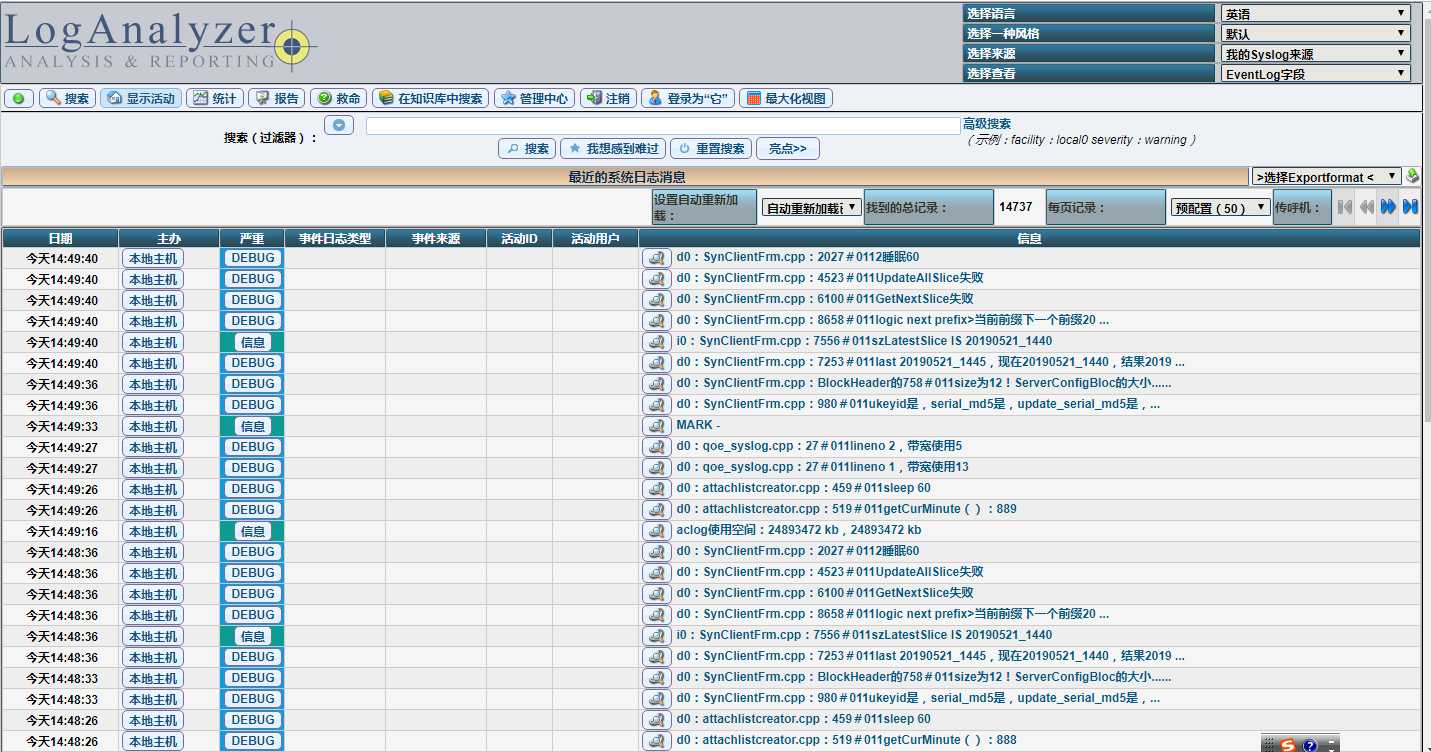This screenshot has height=752, width=1431.
Task: Open details icon for 14:49:26 sleep 60 row
Action: [x=656, y=489]
